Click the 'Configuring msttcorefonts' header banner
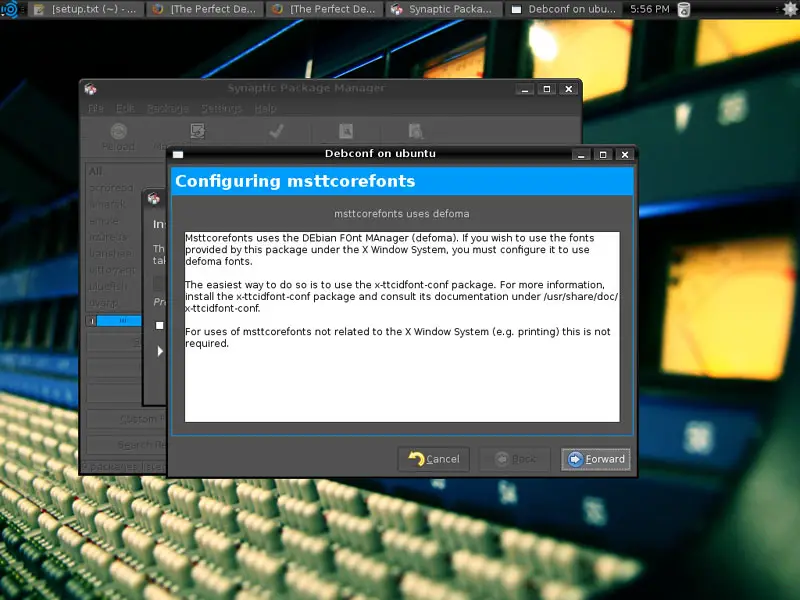This screenshot has width=800, height=600. coord(402,181)
